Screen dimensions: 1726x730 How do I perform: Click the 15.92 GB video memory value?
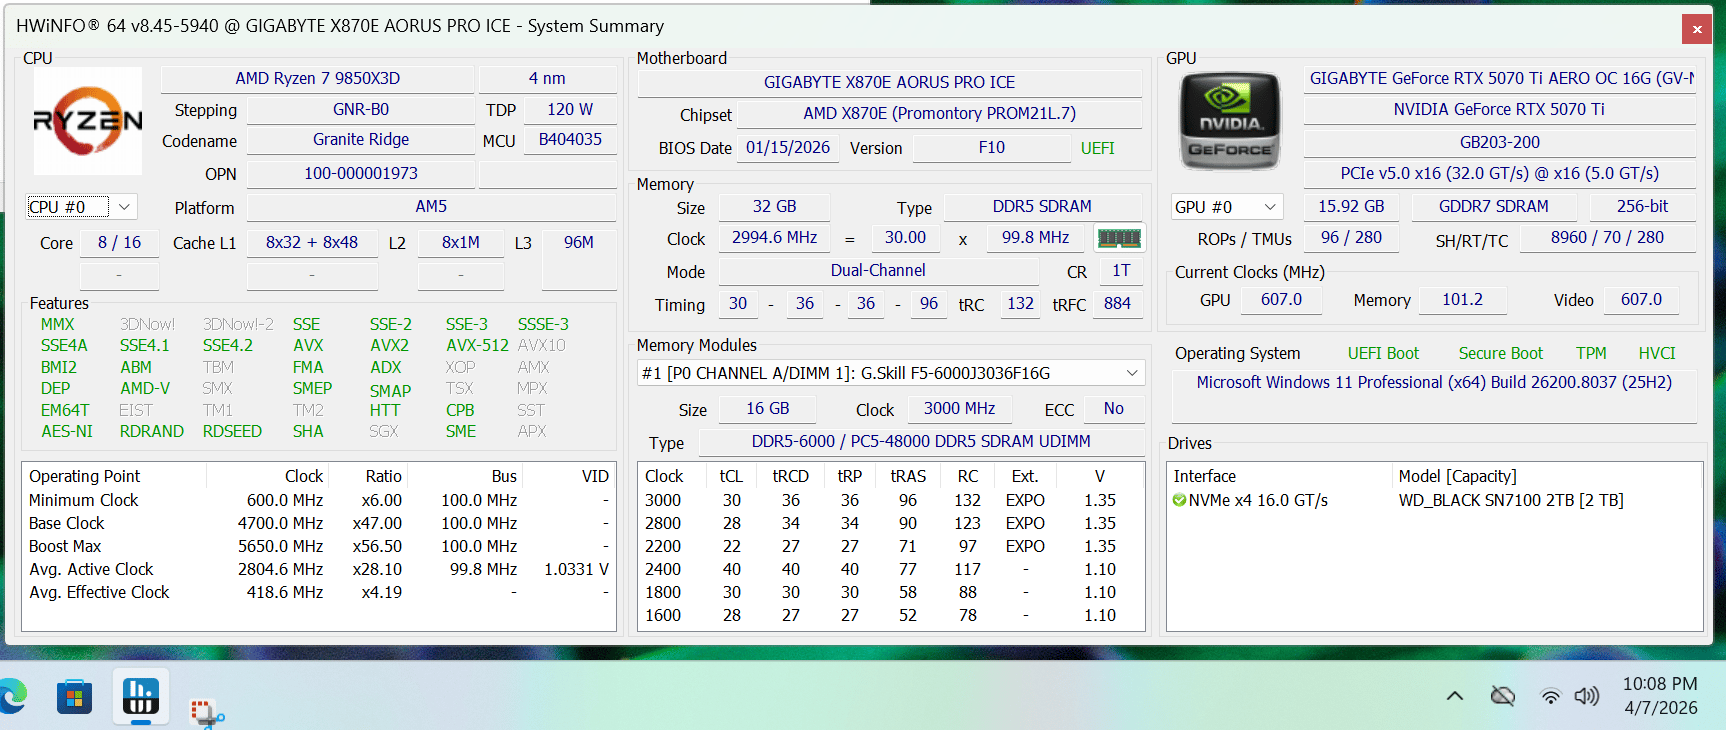point(1351,206)
